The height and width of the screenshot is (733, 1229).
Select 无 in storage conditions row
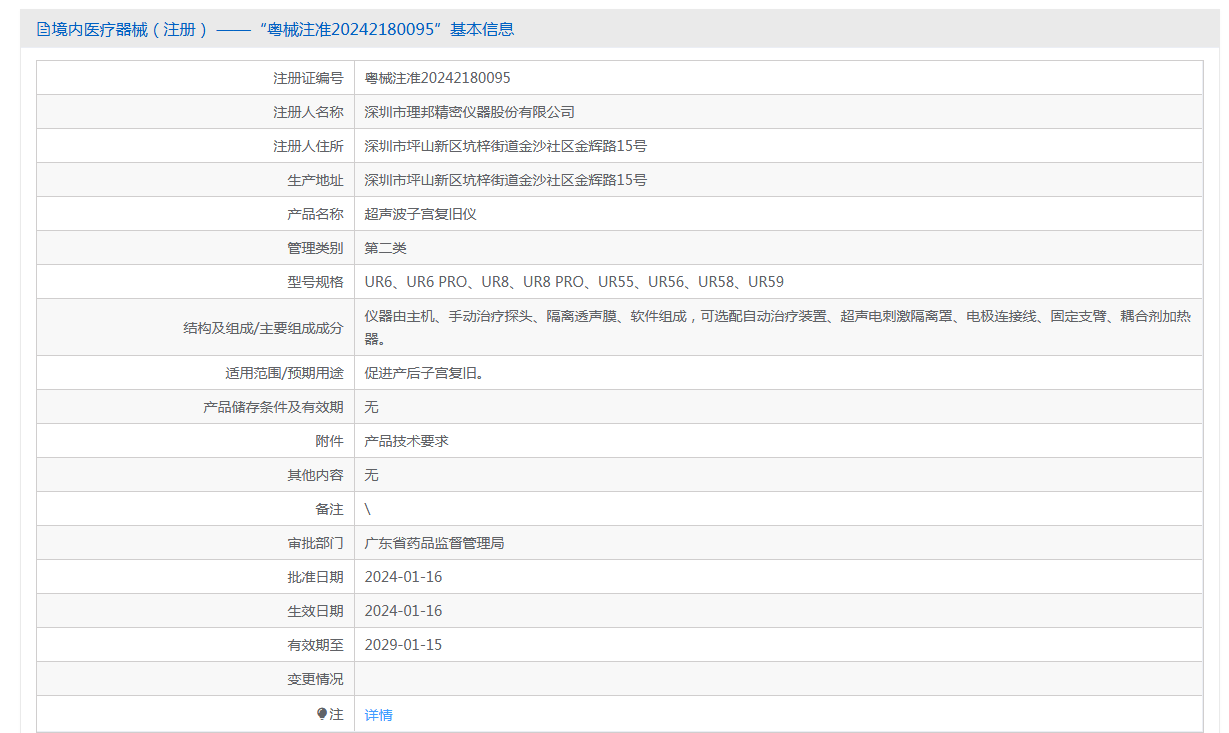[372, 407]
